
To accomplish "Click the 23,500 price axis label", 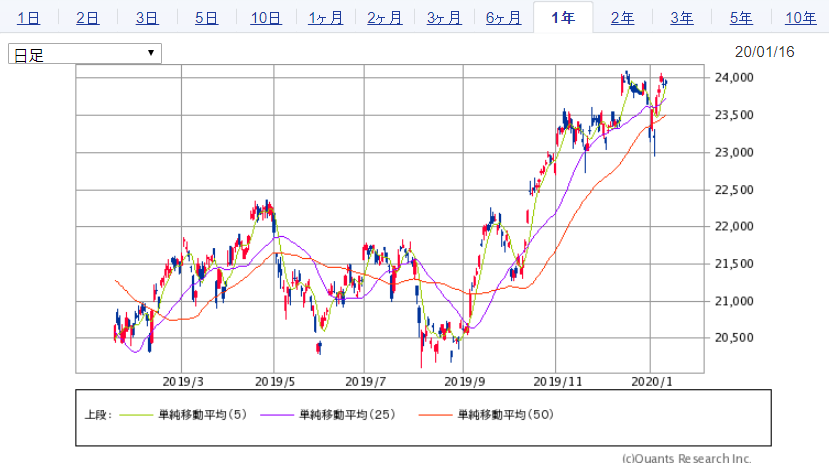I will pos(734,115).
